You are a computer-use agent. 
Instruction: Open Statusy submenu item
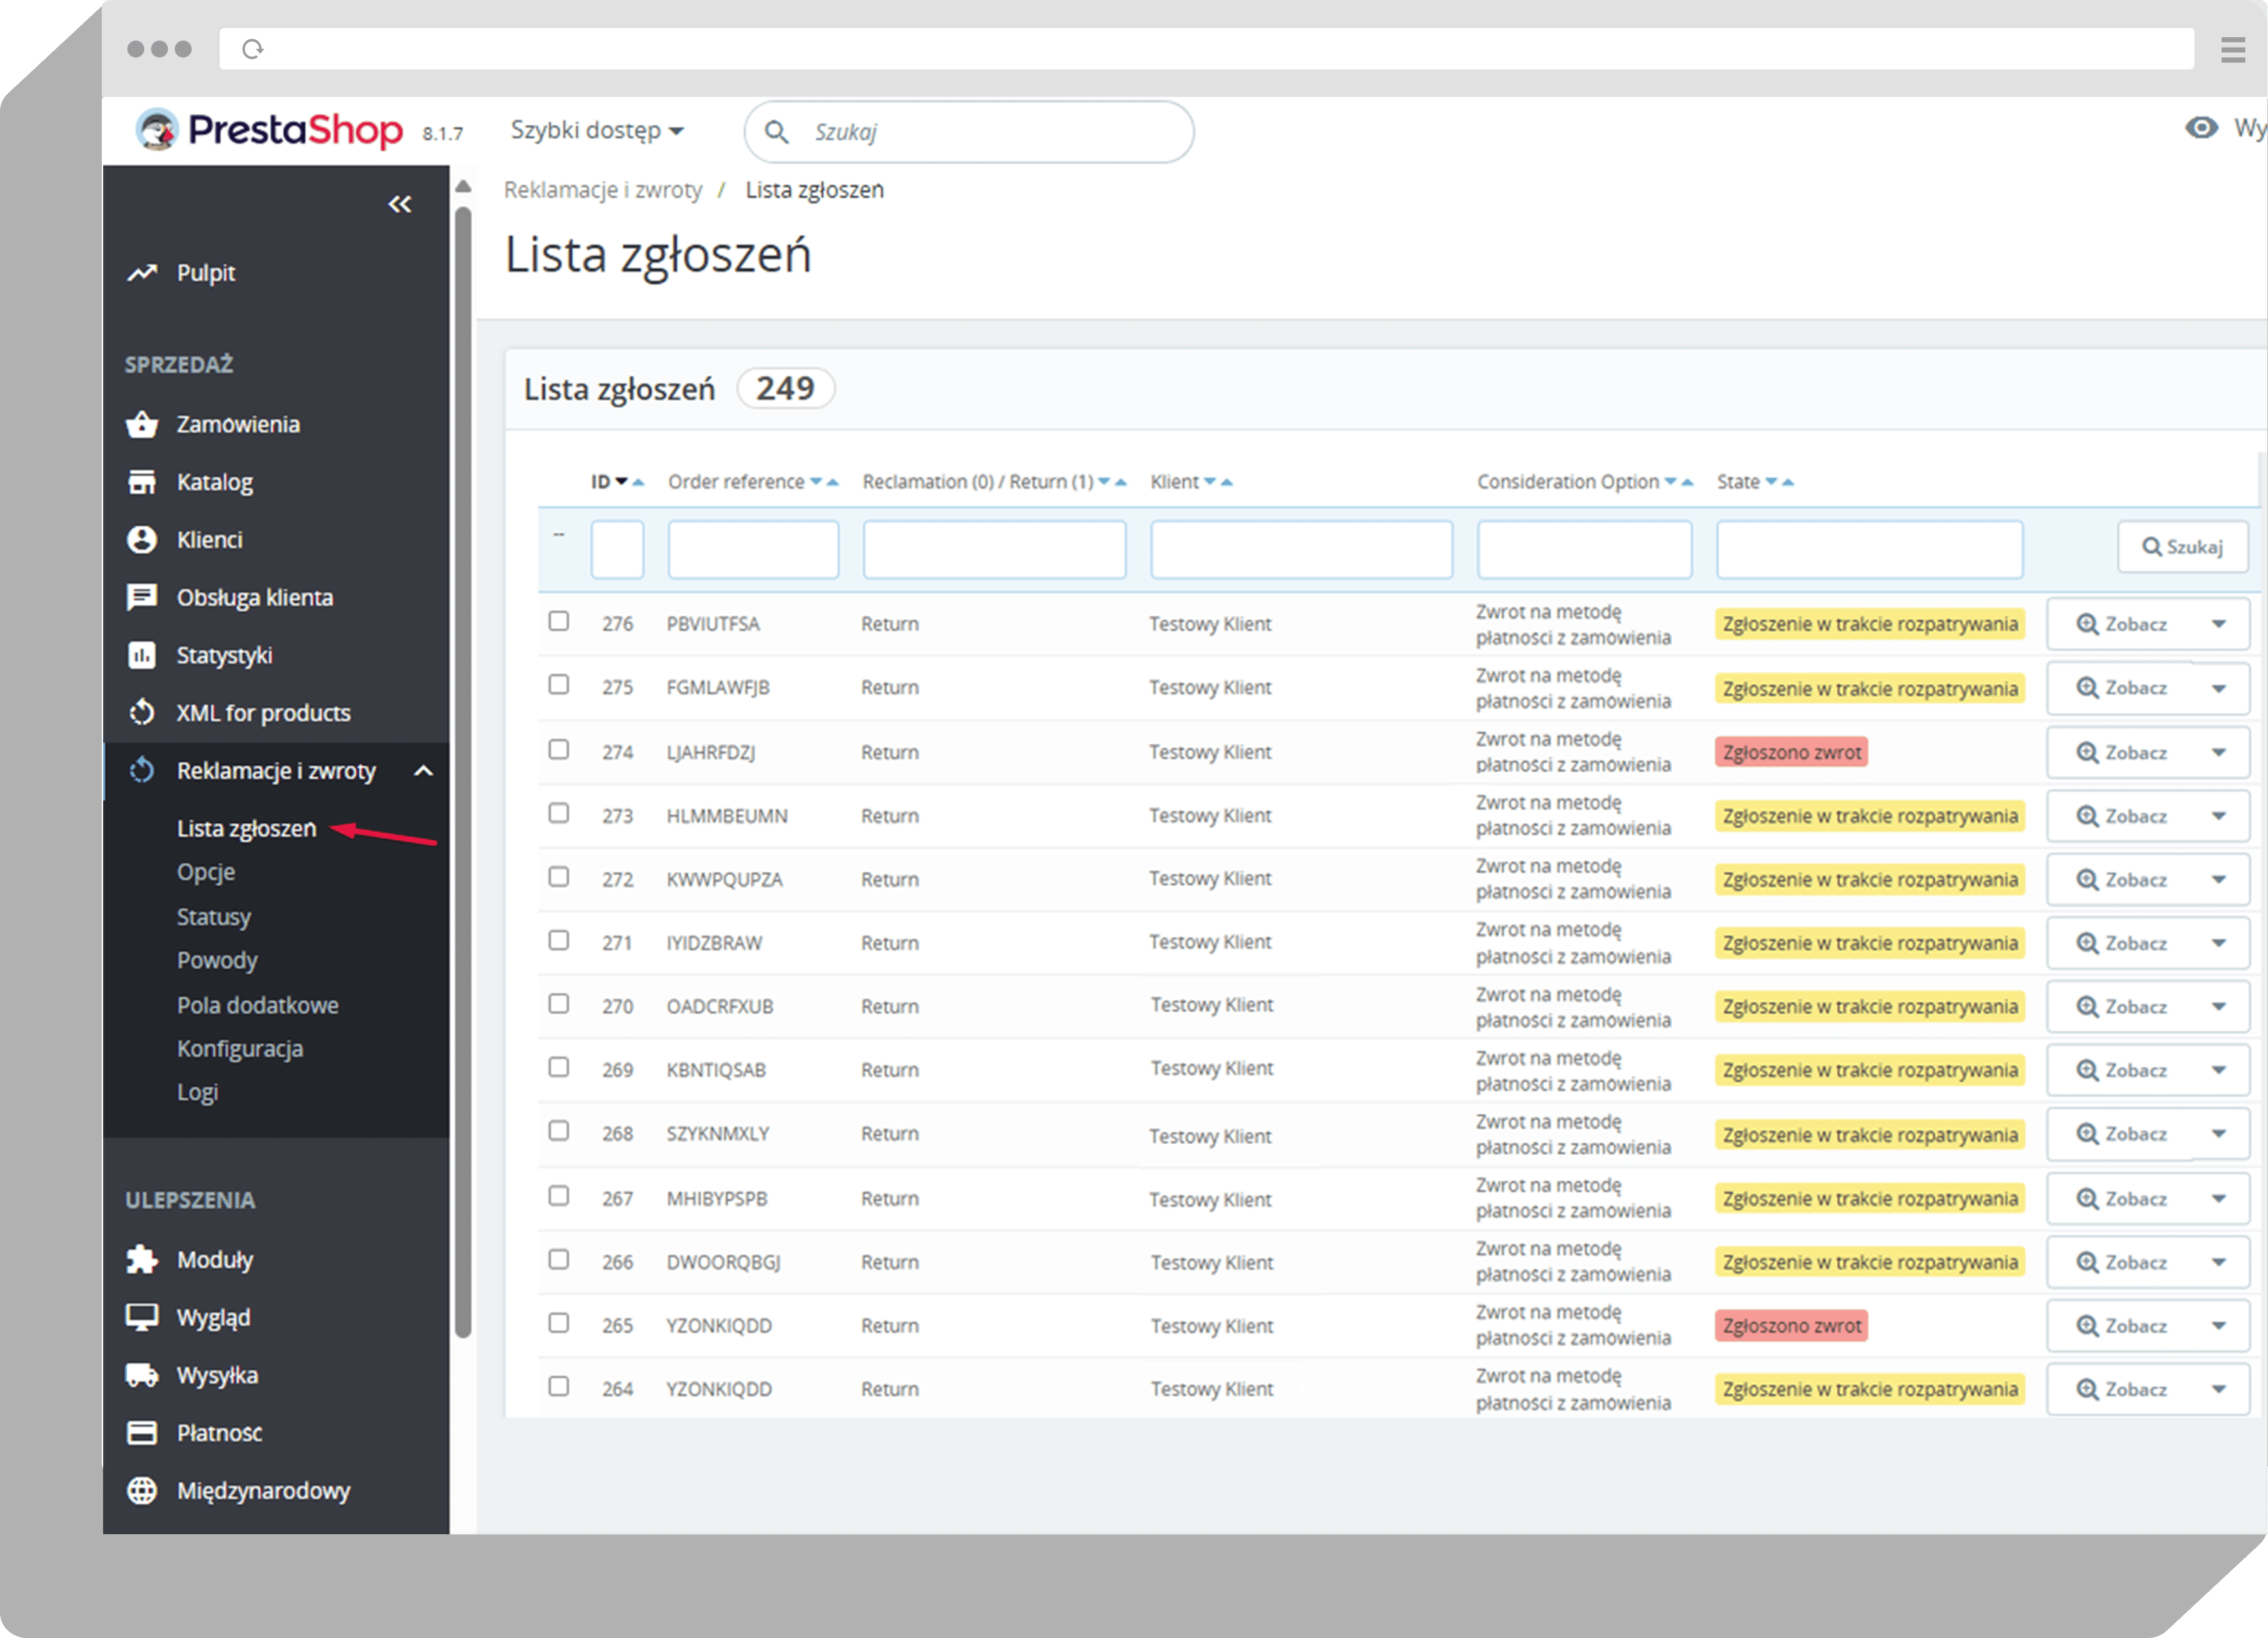[x=214, y=917]
